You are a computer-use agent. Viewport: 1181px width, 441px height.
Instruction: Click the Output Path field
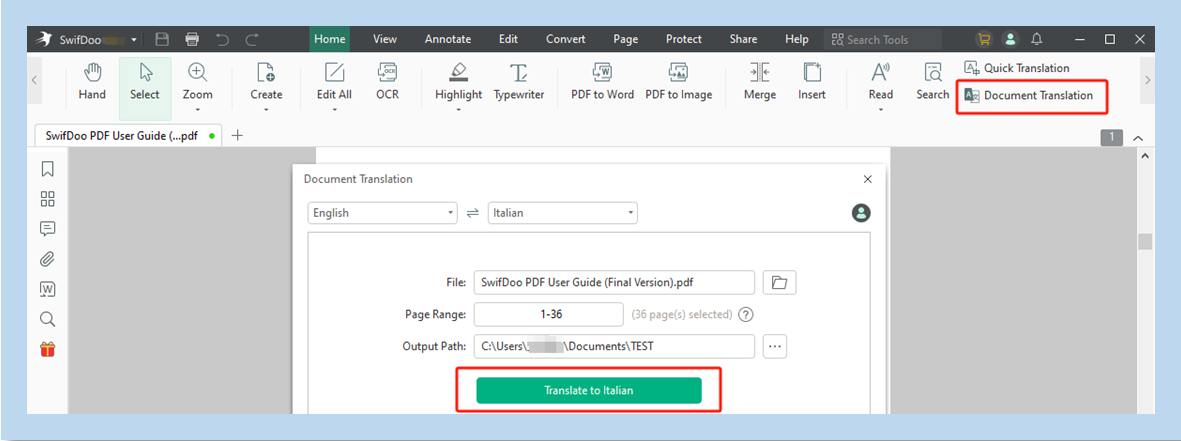click(614, 347)
